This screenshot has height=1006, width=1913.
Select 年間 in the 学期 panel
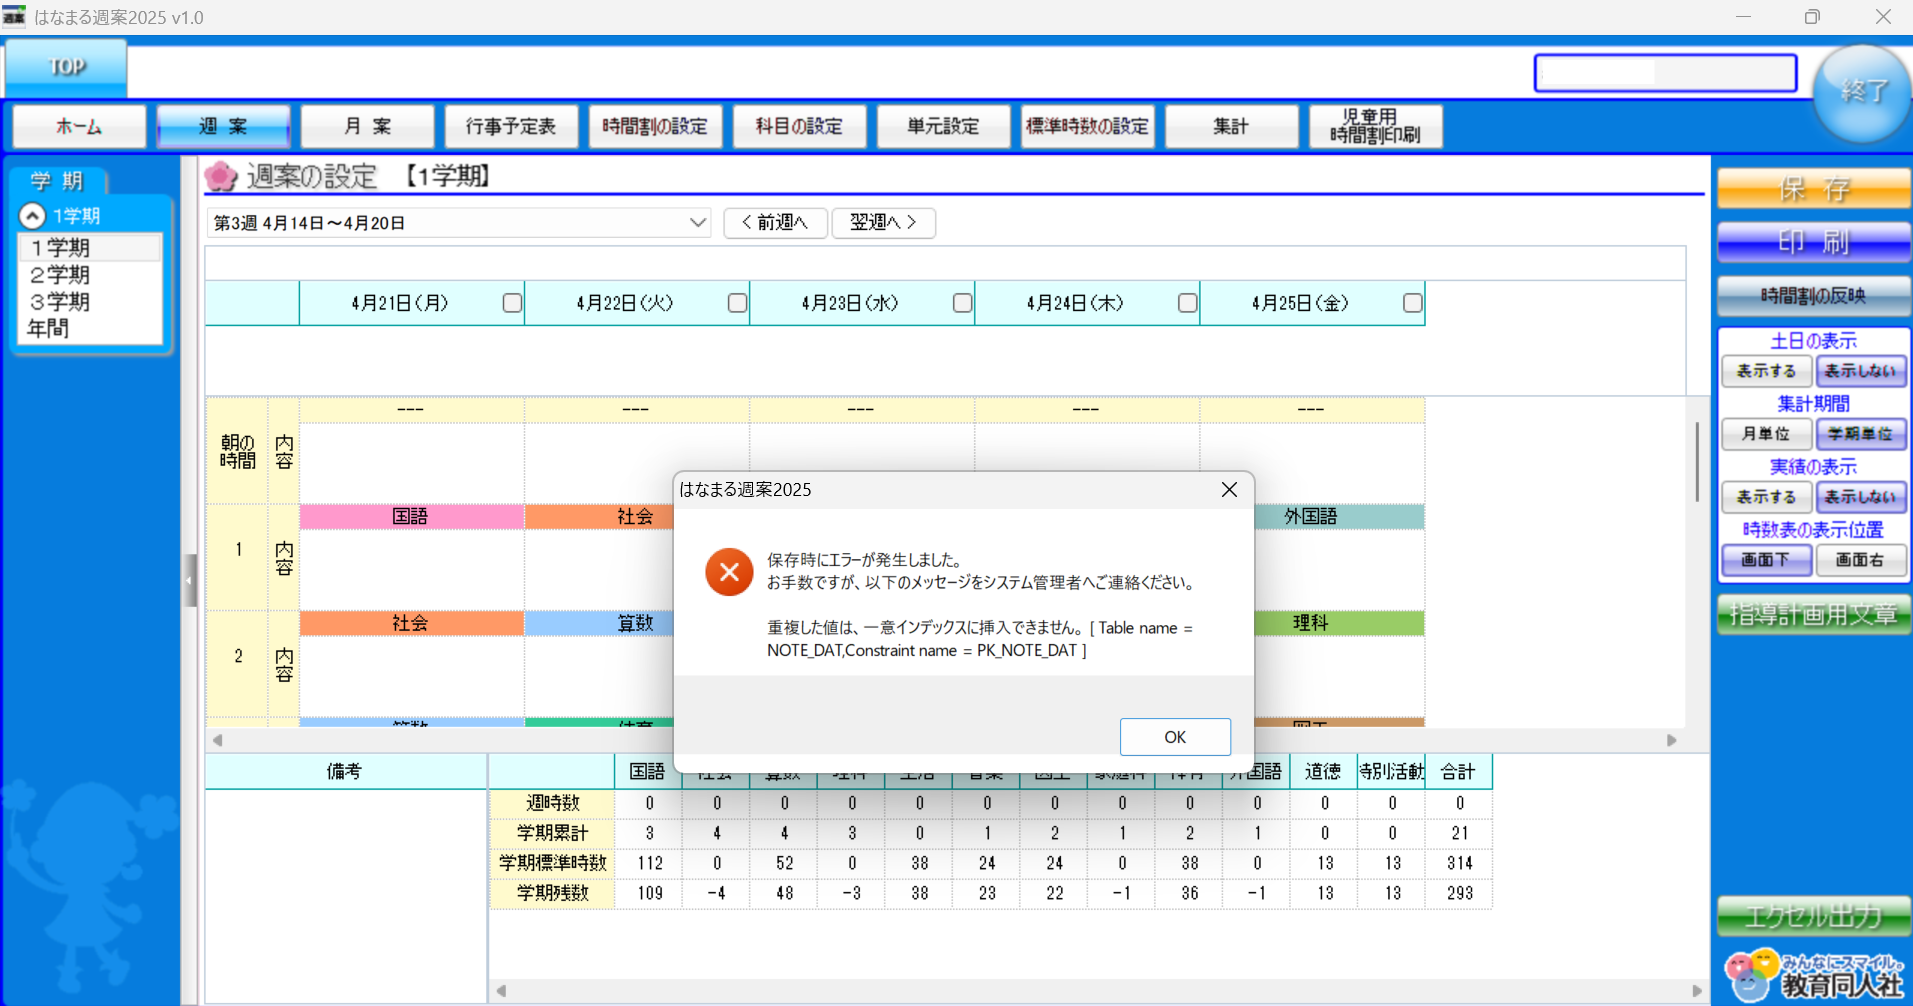click(x=48, y=328)
